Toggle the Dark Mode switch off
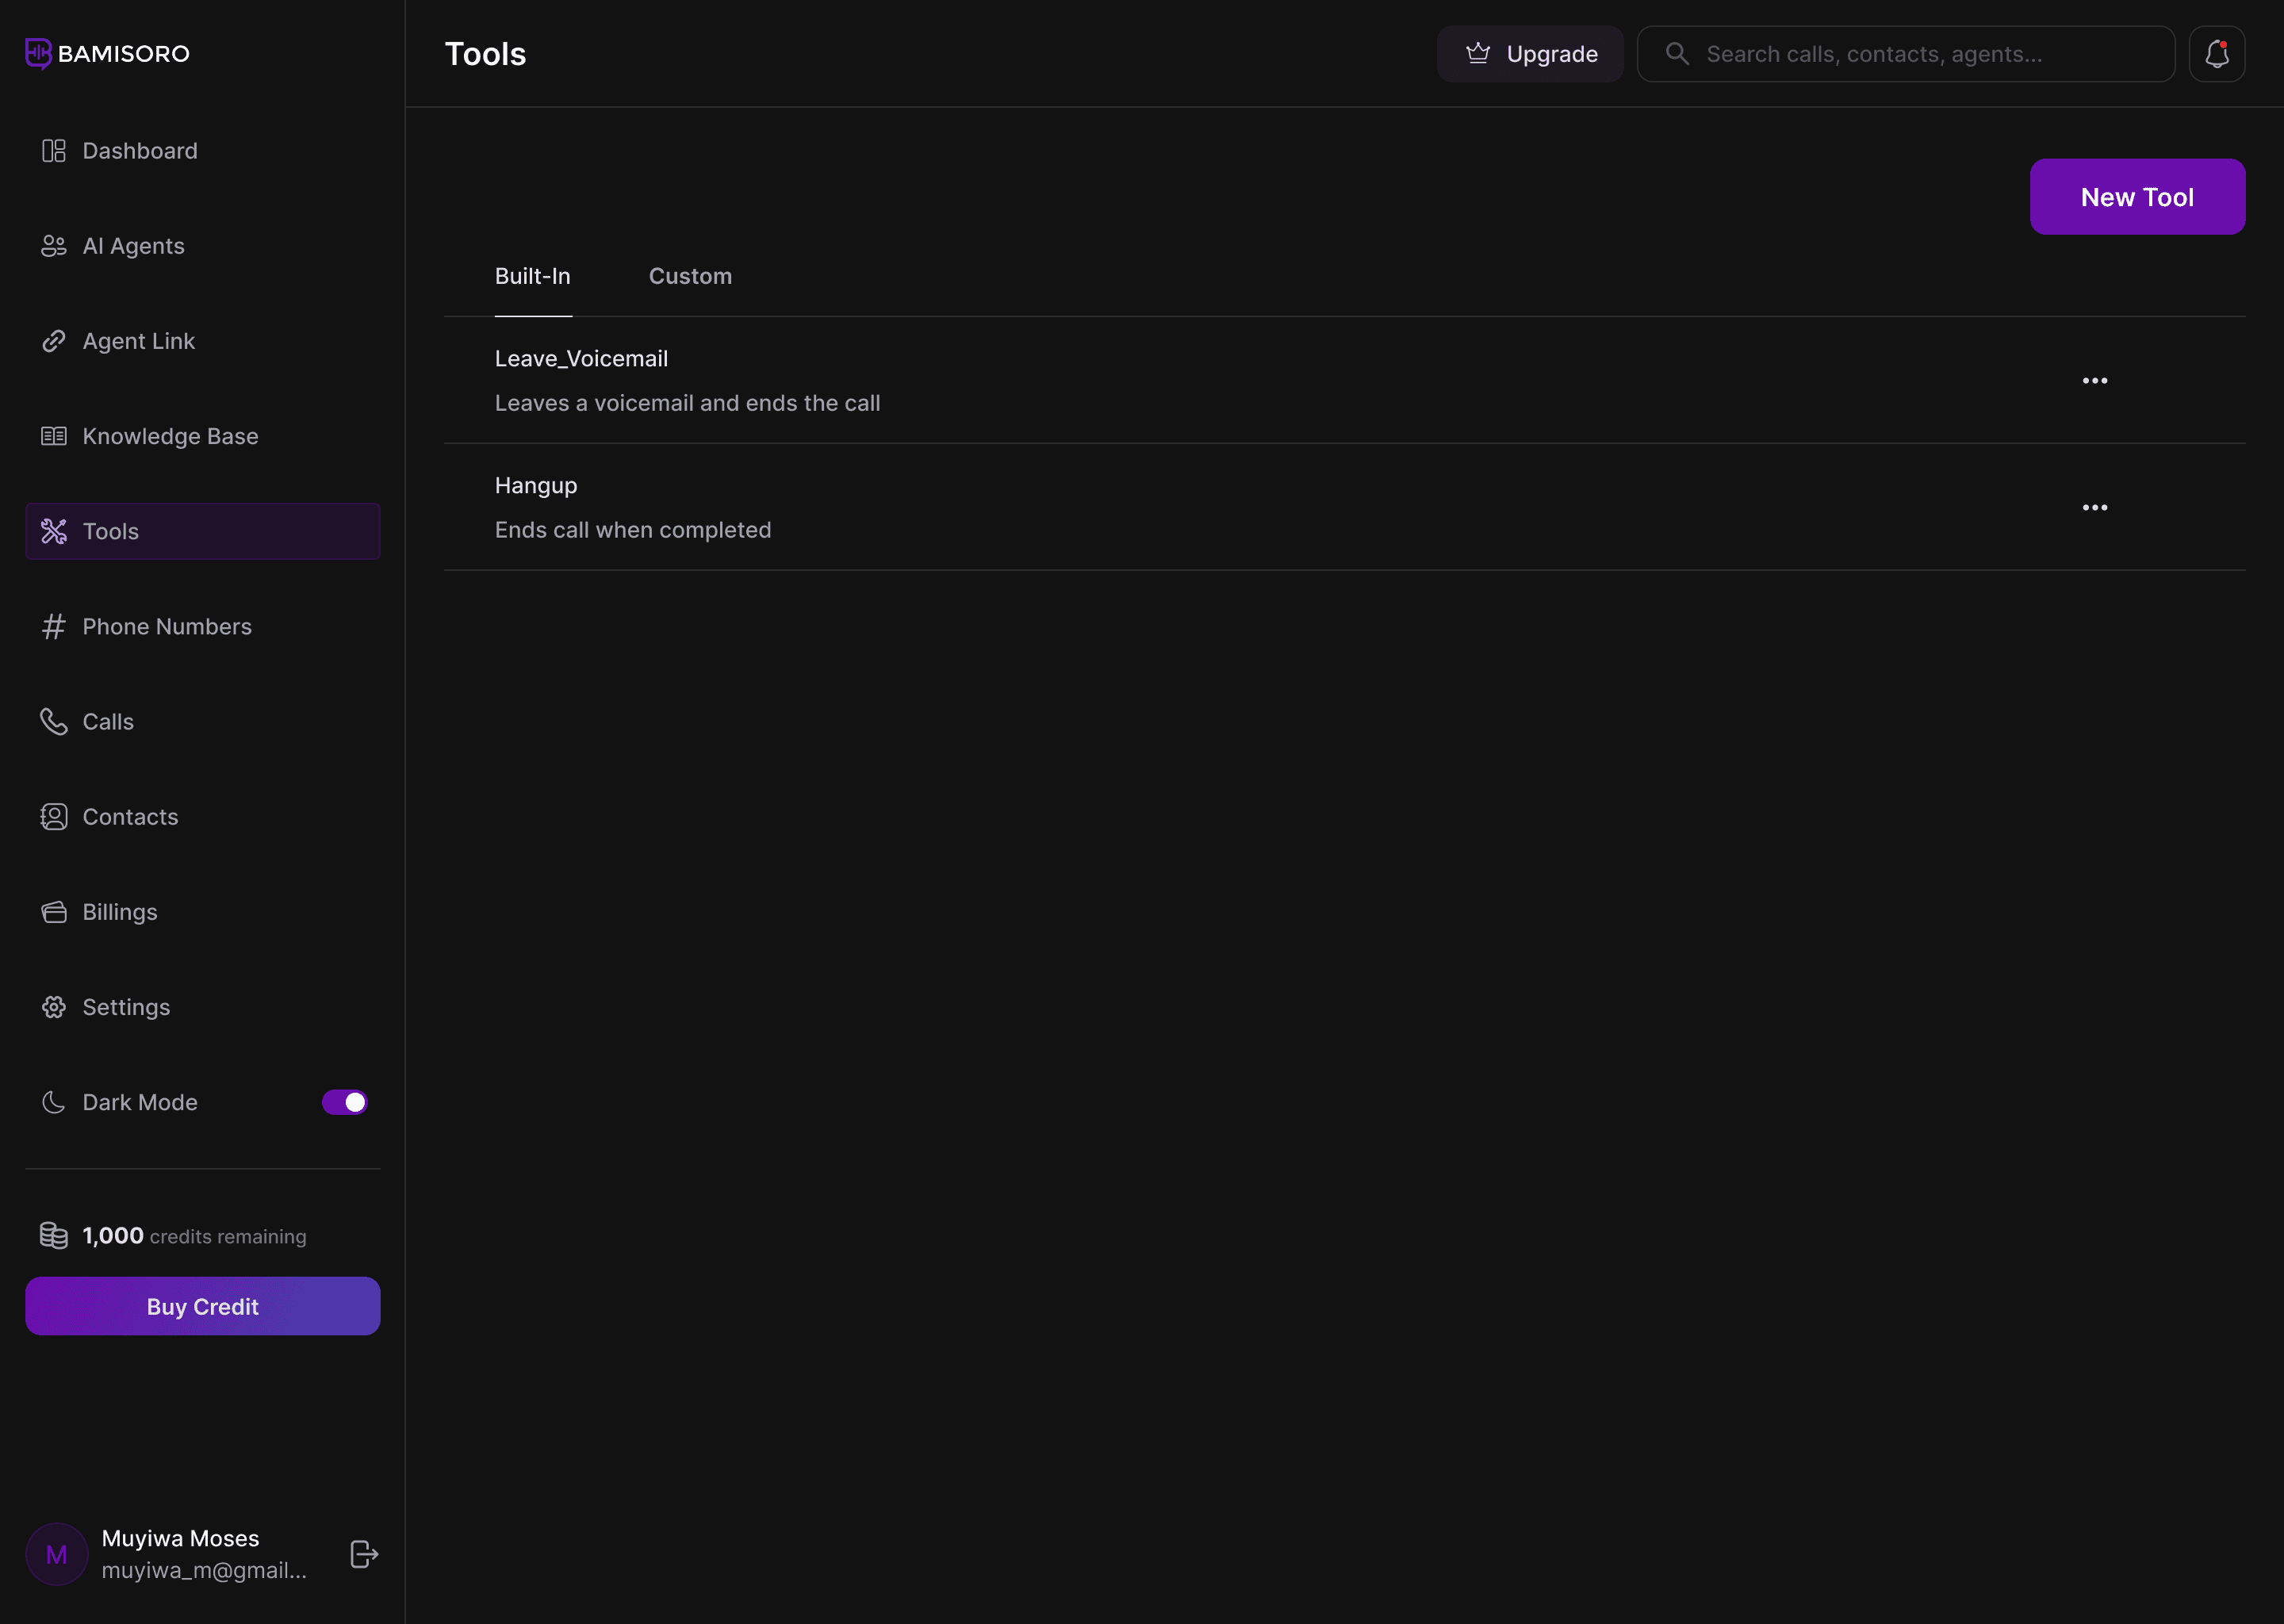The height and width of the screenshot is (1624, 2284). (345, 1102)
